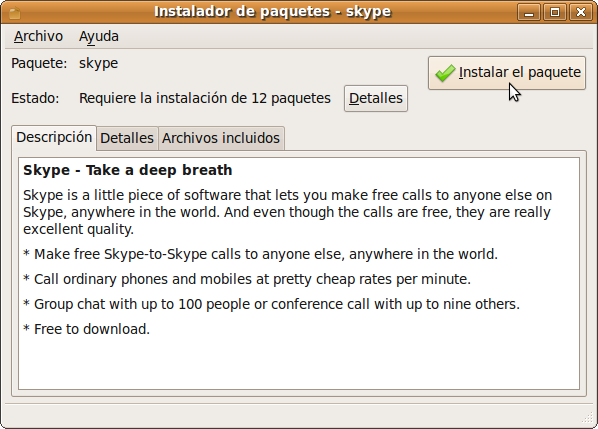Click the green checkmark install icon

(x=445, y=73)
